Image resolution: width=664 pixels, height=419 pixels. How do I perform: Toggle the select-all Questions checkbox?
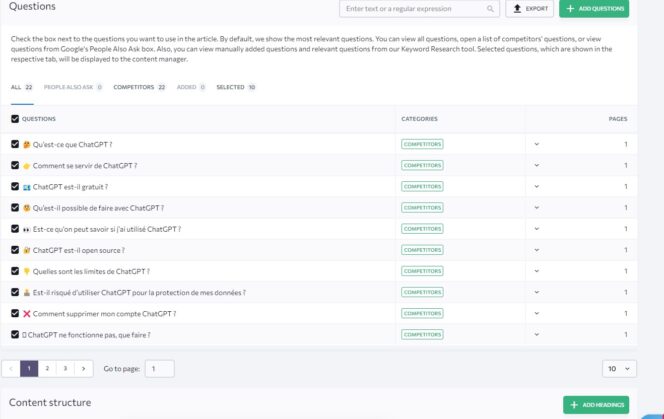(x=14, y=119)
